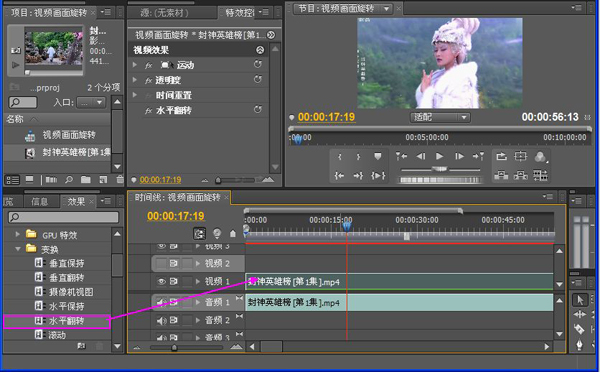Open the 源: (无素材) tab
The image size is (600, 372).
(165, 13)
